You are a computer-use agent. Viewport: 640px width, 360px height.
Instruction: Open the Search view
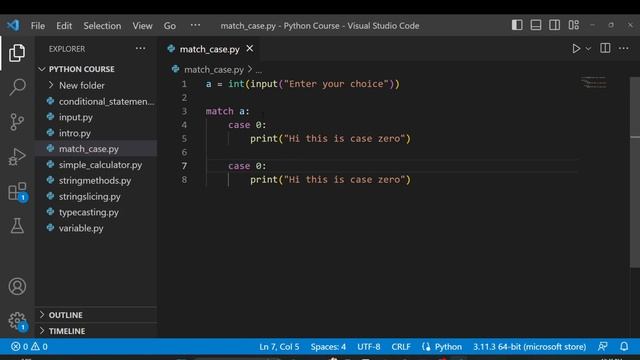click(17, 87)
